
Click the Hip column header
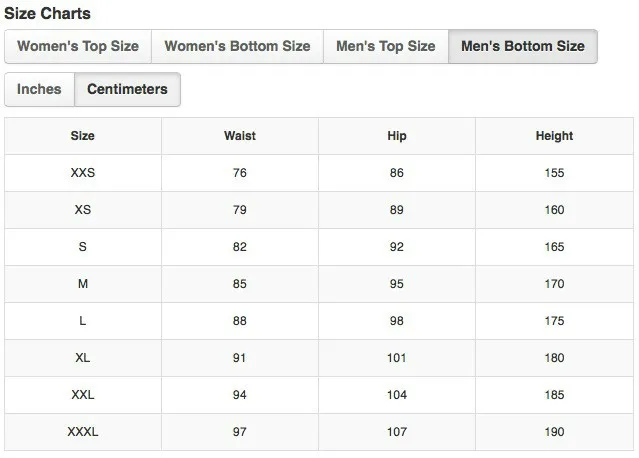point(397,136)
